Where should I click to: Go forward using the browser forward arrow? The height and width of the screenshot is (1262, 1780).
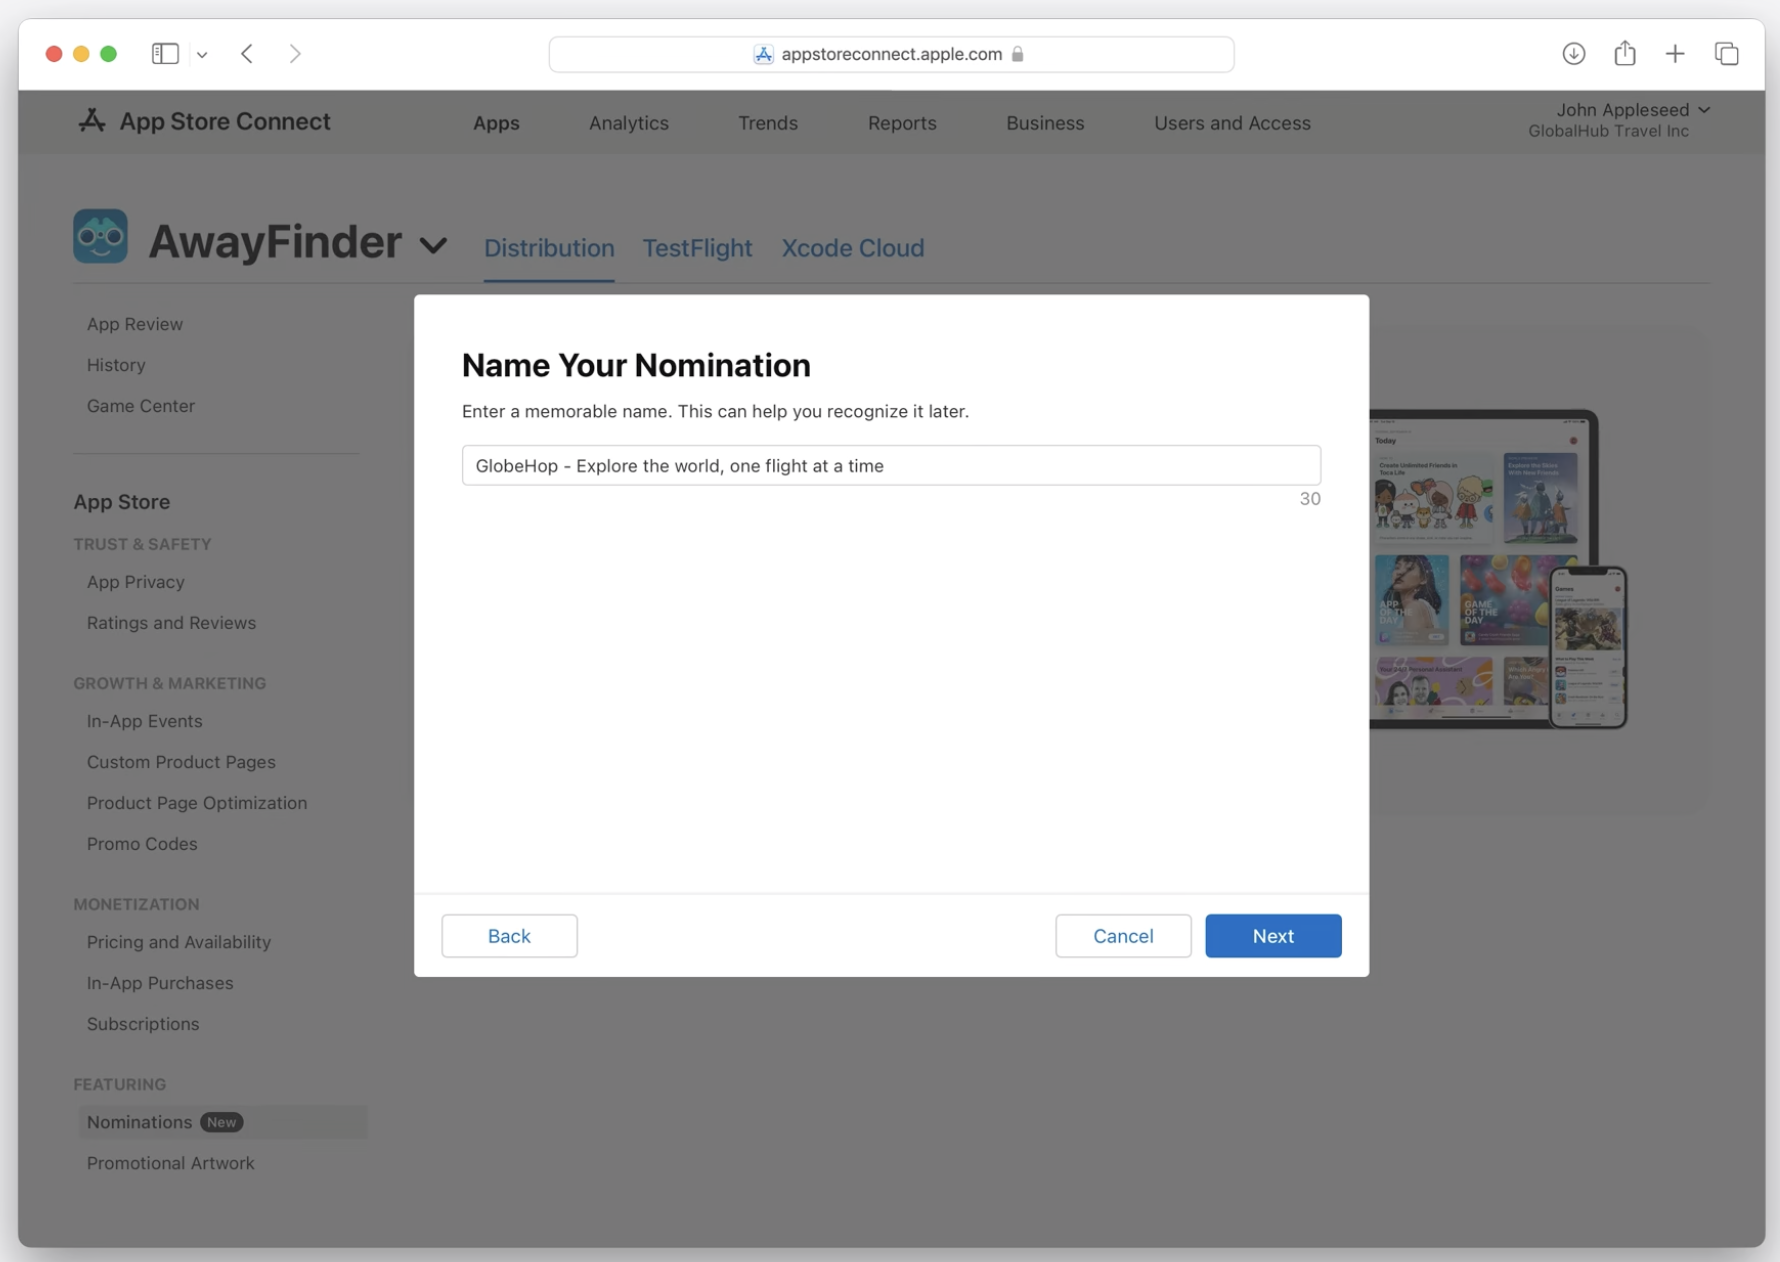point(295,54)
